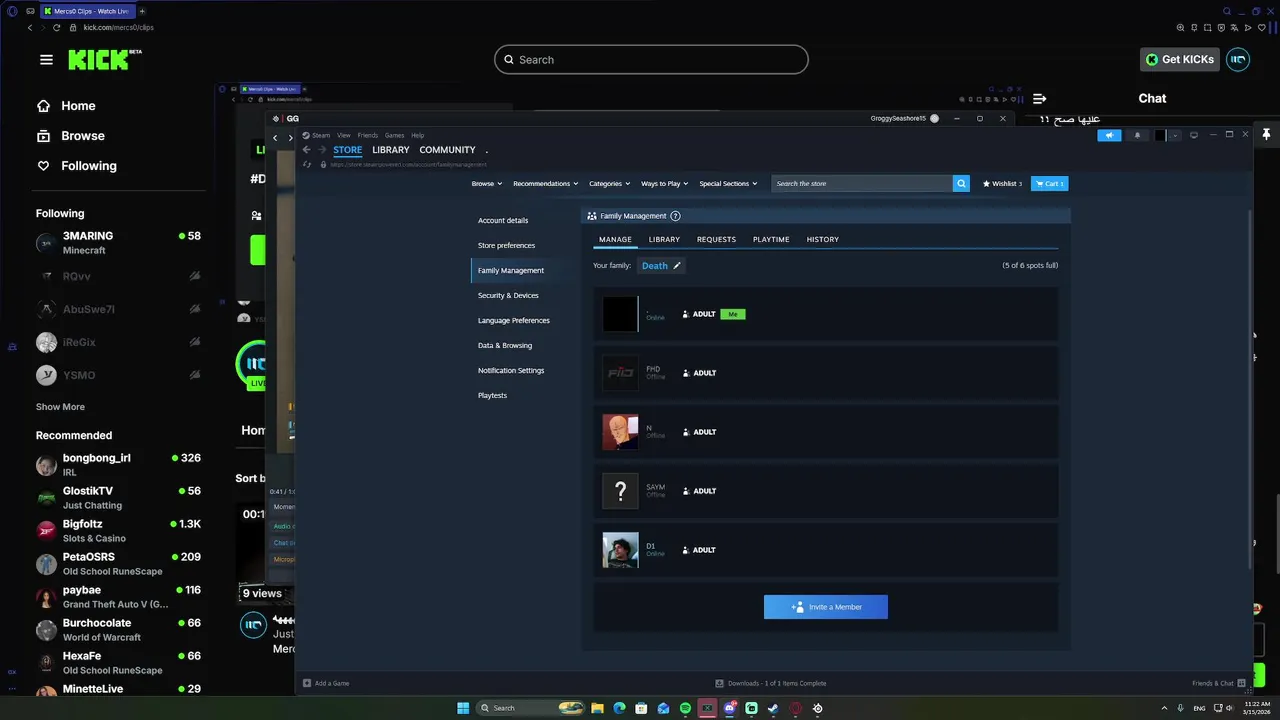
Task: Open Bigfoltz recommended channel
Action: click(x=118, y=531)
